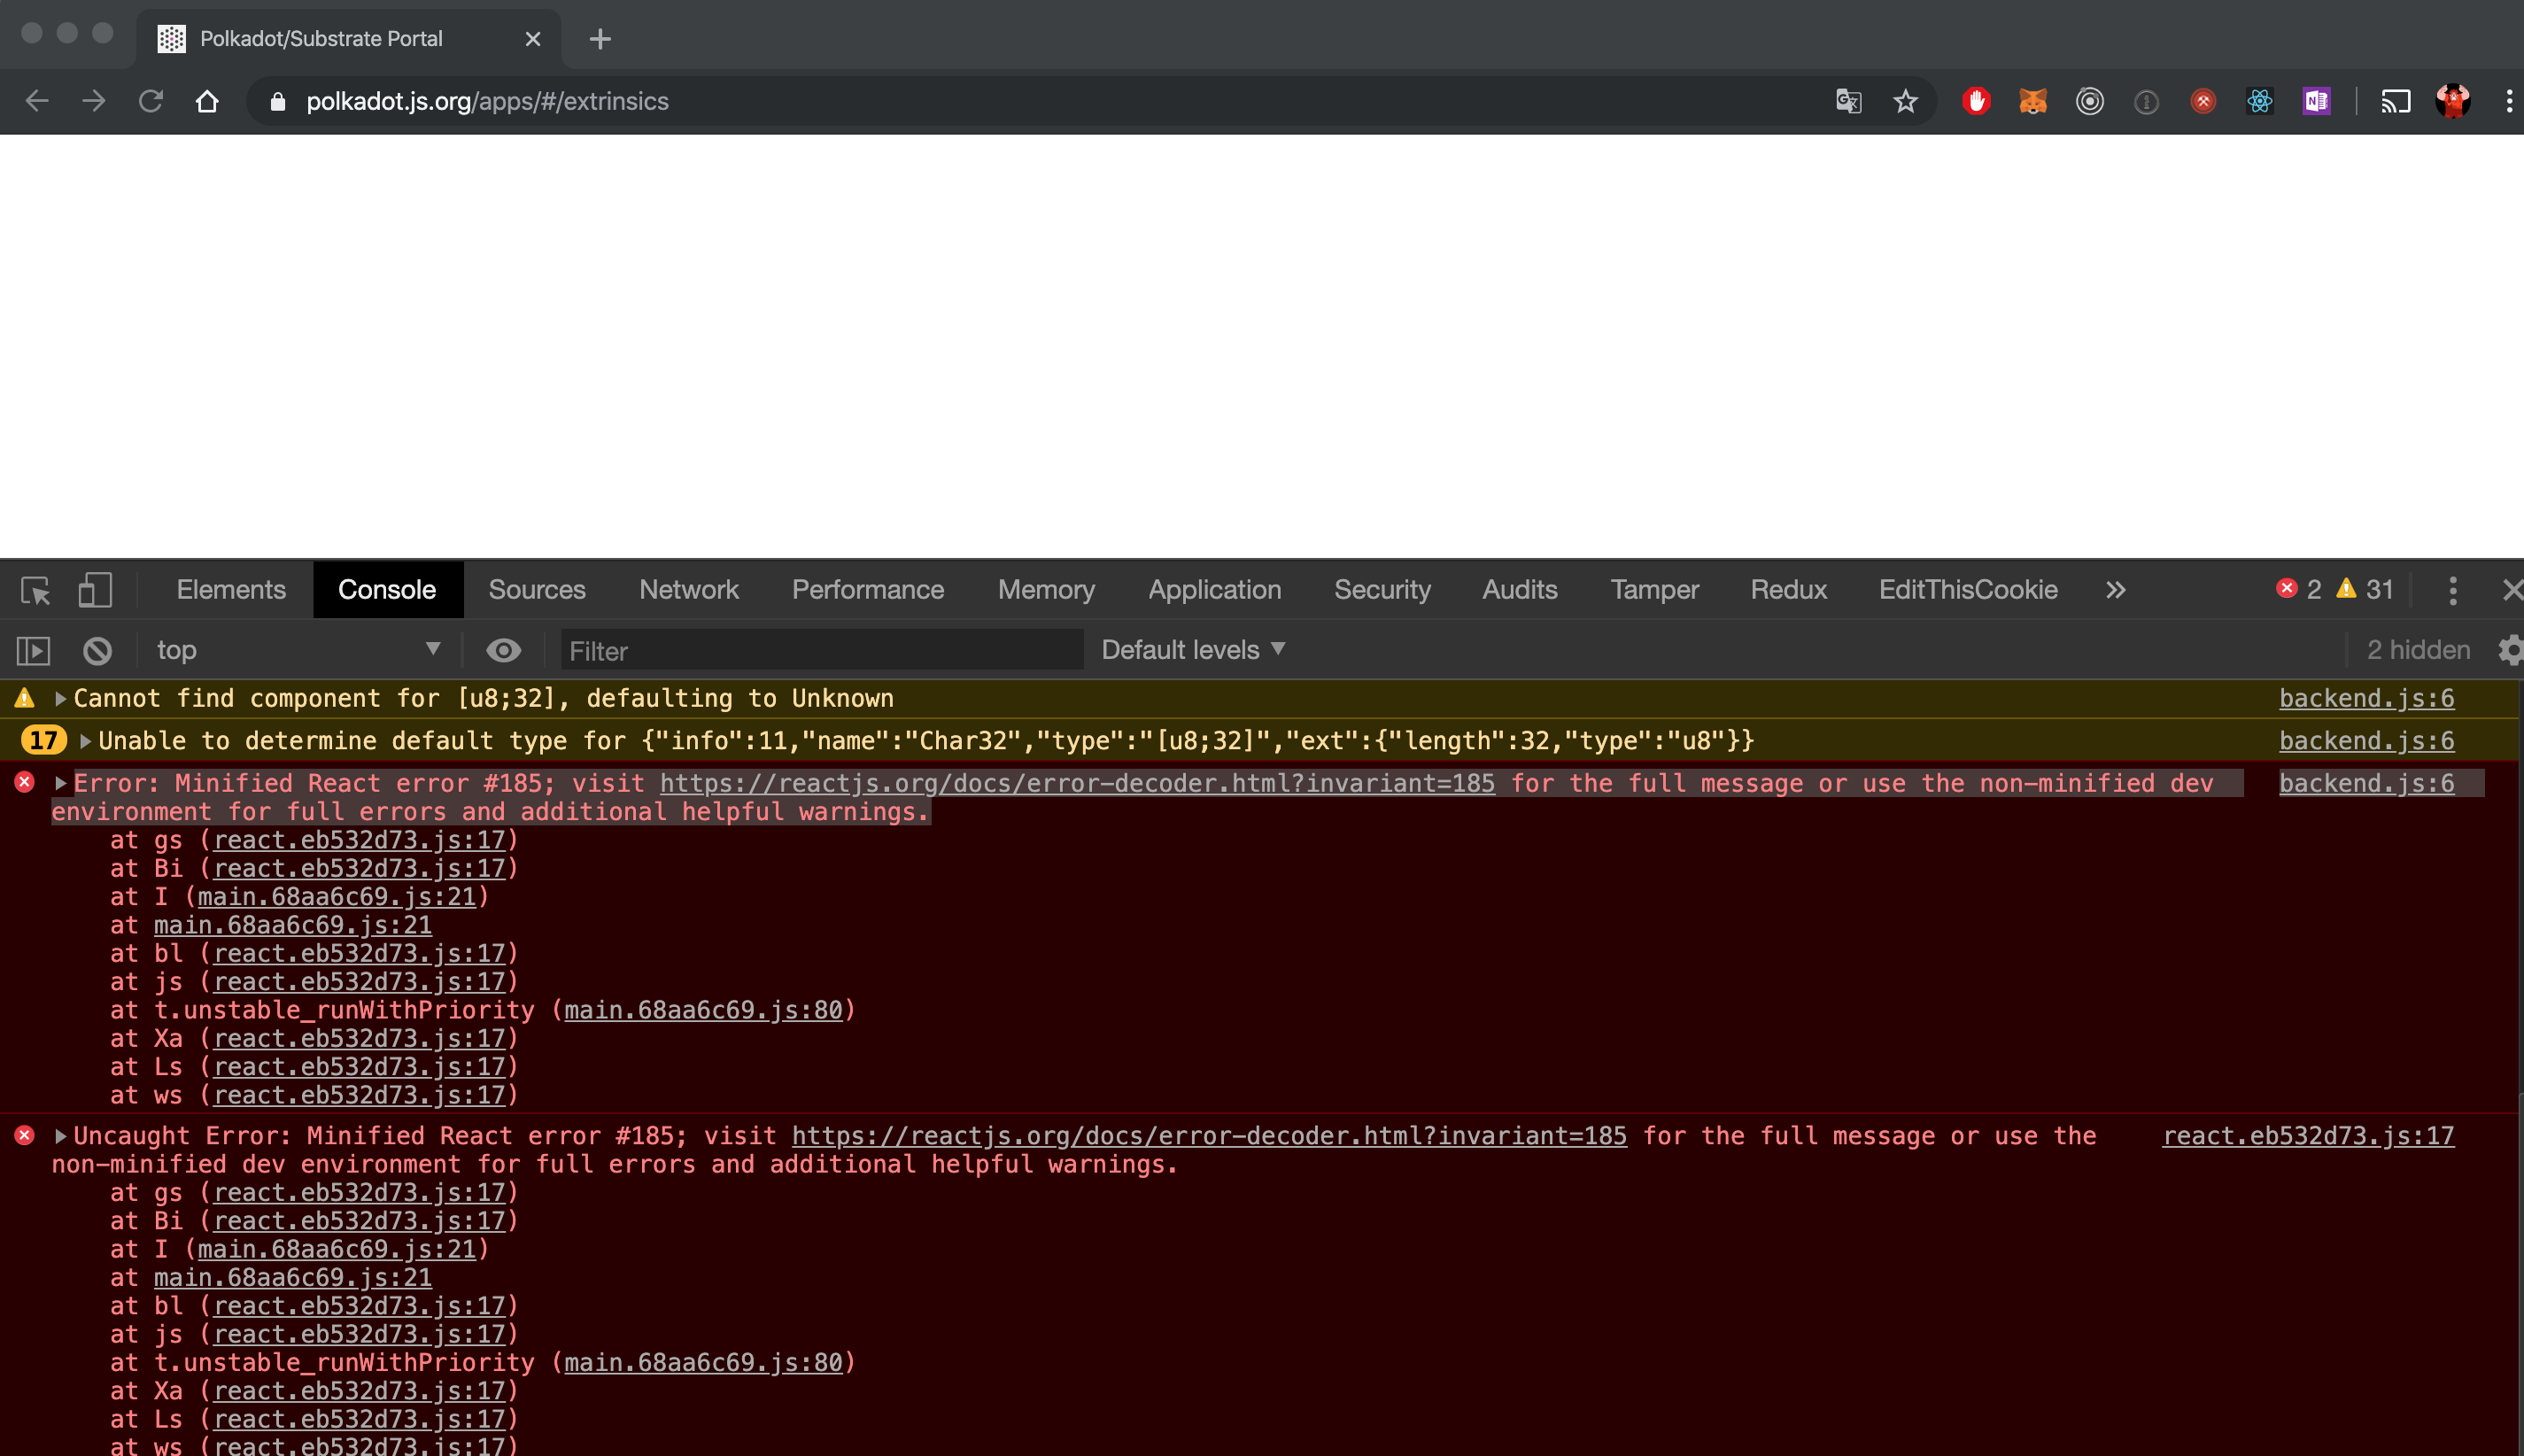Switch to the Elements tab
Viewport: 2524px width, 1456px height.
pyautogui.click(x=231, y=590)
